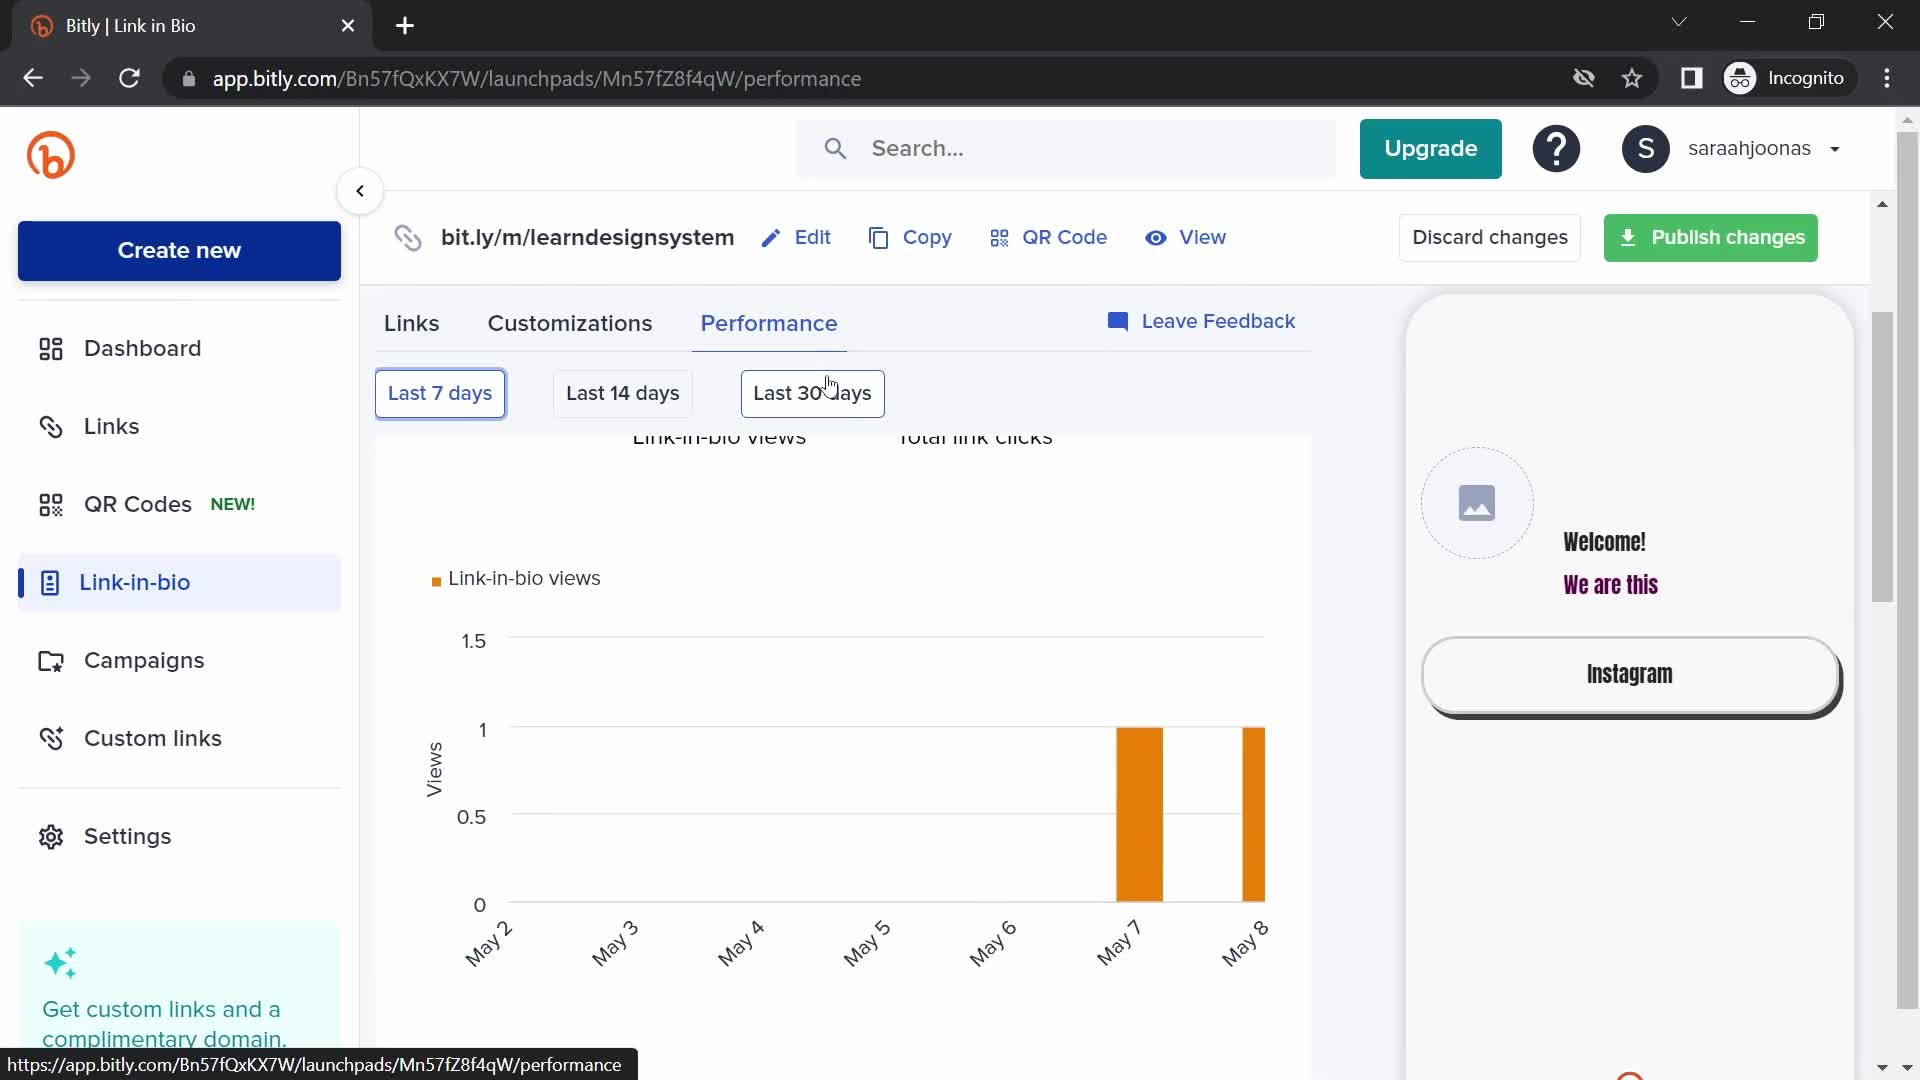Click the site lock icon
This screenshot has width=1920, height=1080.
pos(188,79)
